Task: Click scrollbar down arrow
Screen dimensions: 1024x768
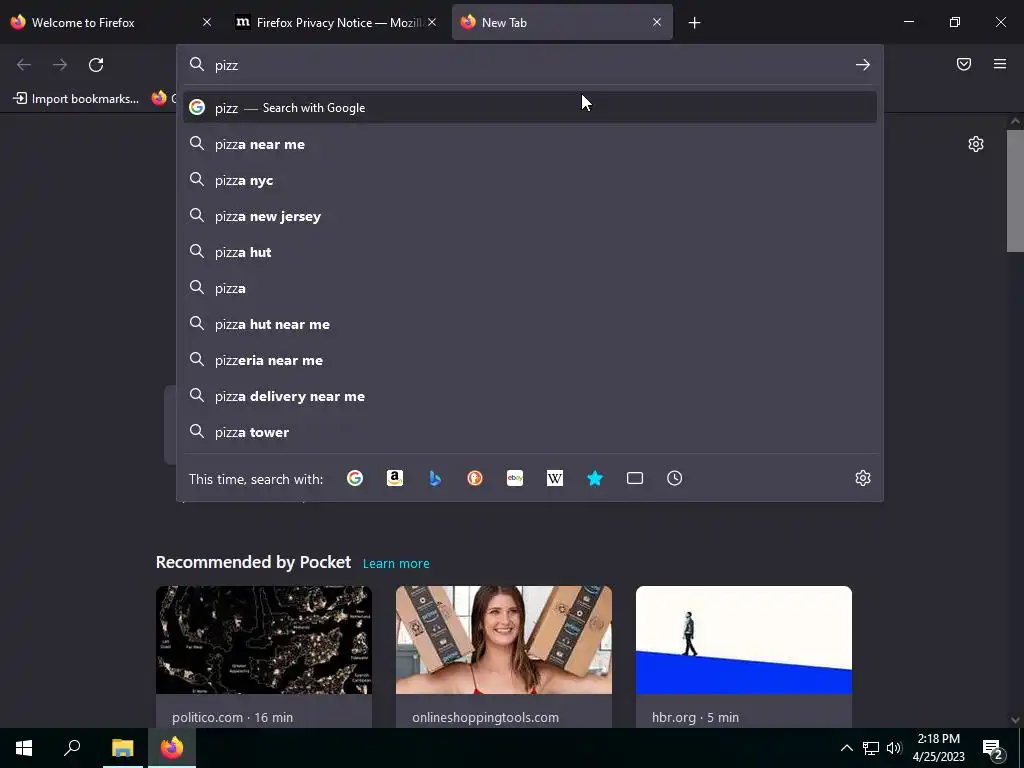Action: [1015, 720]
